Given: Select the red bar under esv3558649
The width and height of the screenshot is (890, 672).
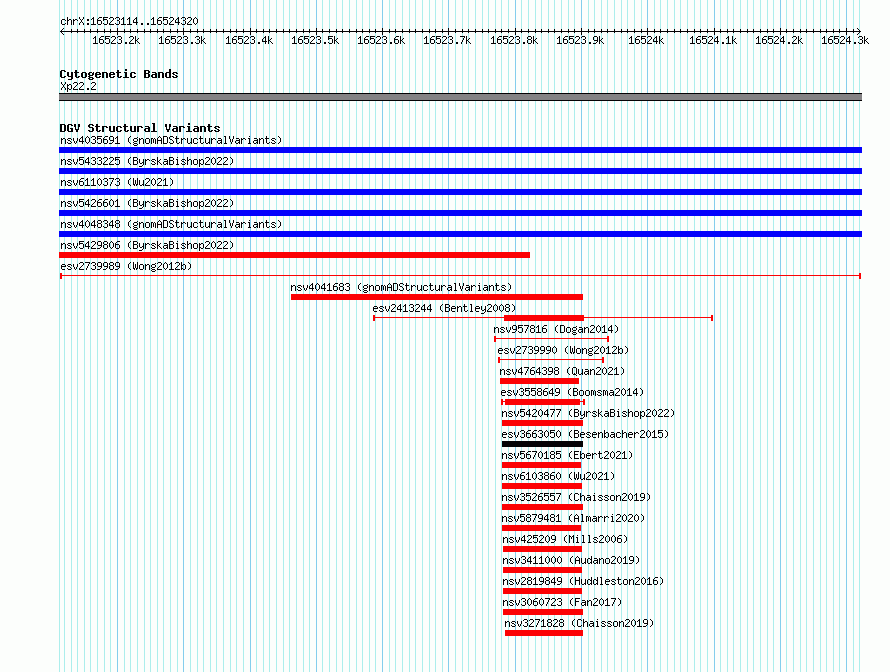Looking at the screenshot, I should pos(543,402).
